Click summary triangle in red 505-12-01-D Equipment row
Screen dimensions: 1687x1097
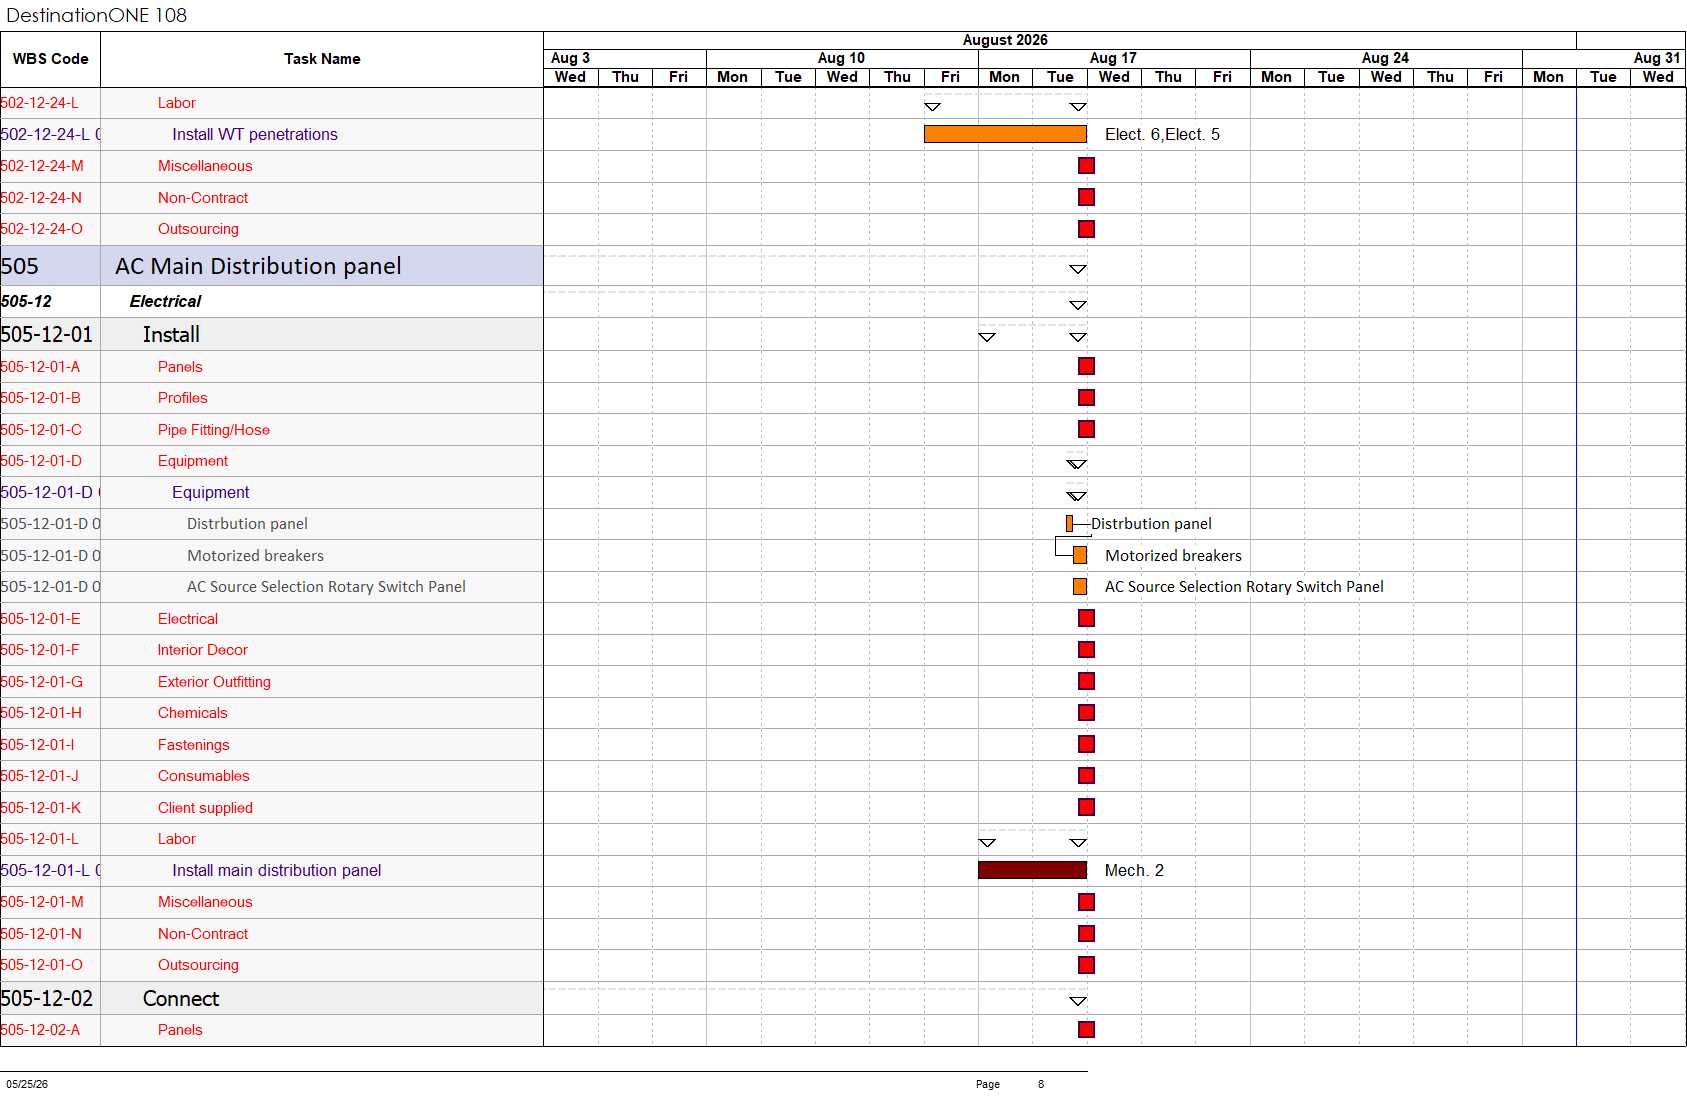click(x=1076, y=464)
